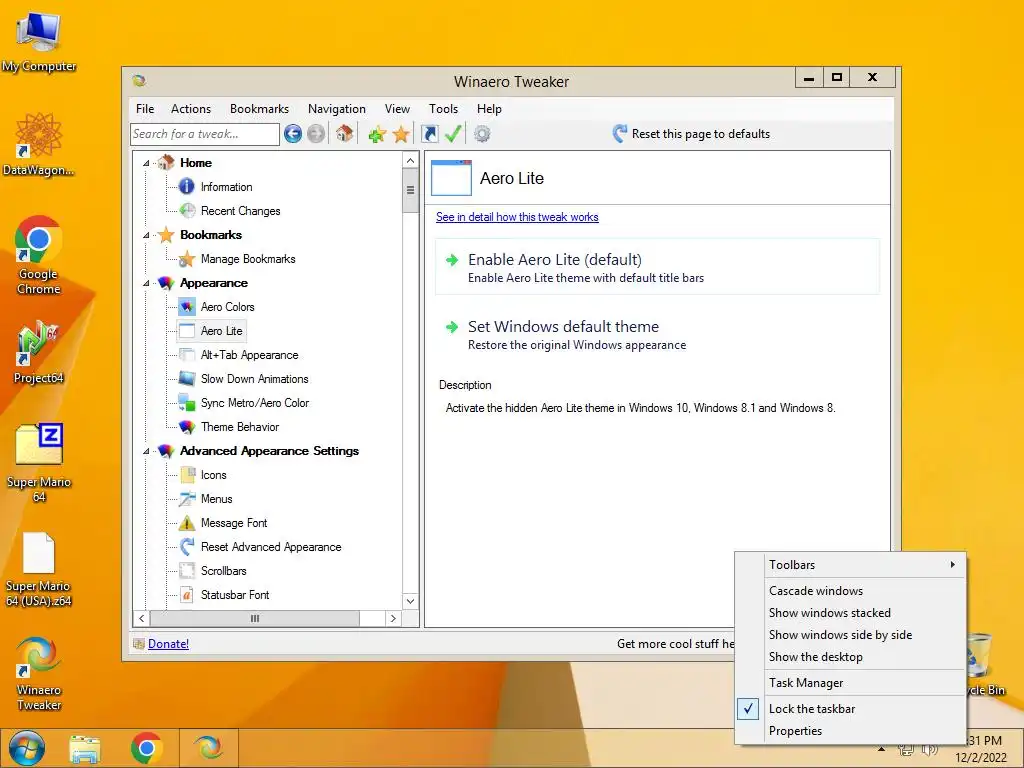Click Set Windows default theme

click(657, 335)
